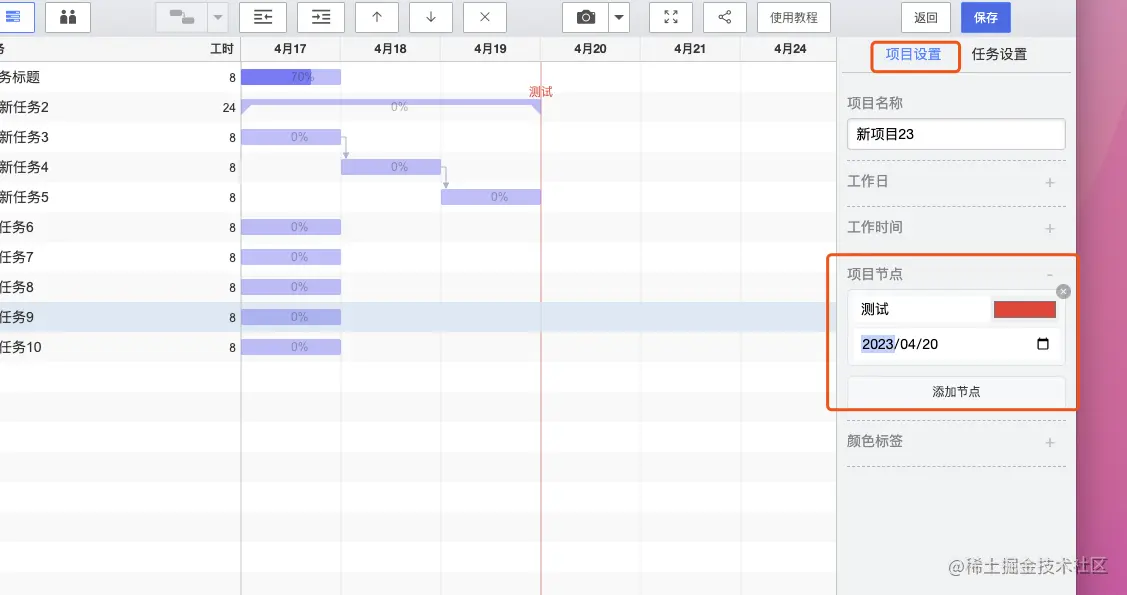This screenshot has width=1127, height=595.
Task: Click the 4月21 date header
Action: (690, 49)
